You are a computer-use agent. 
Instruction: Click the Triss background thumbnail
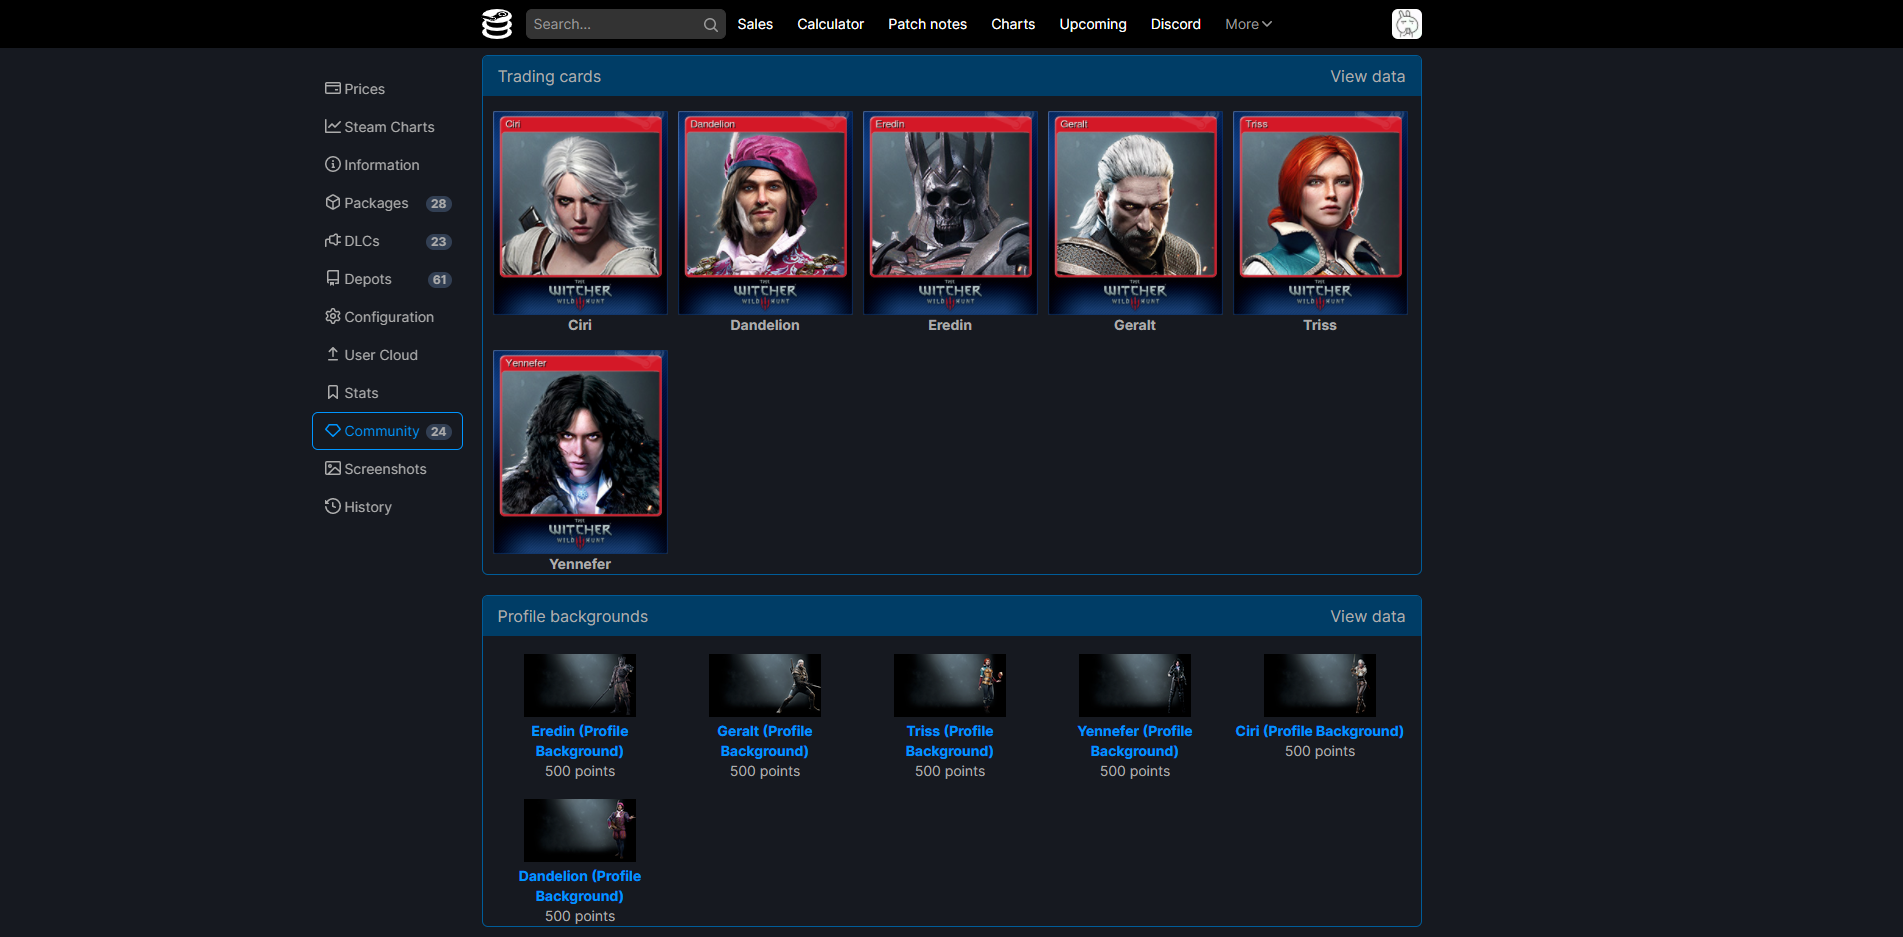pyautogui.click(x=950, y=685)
